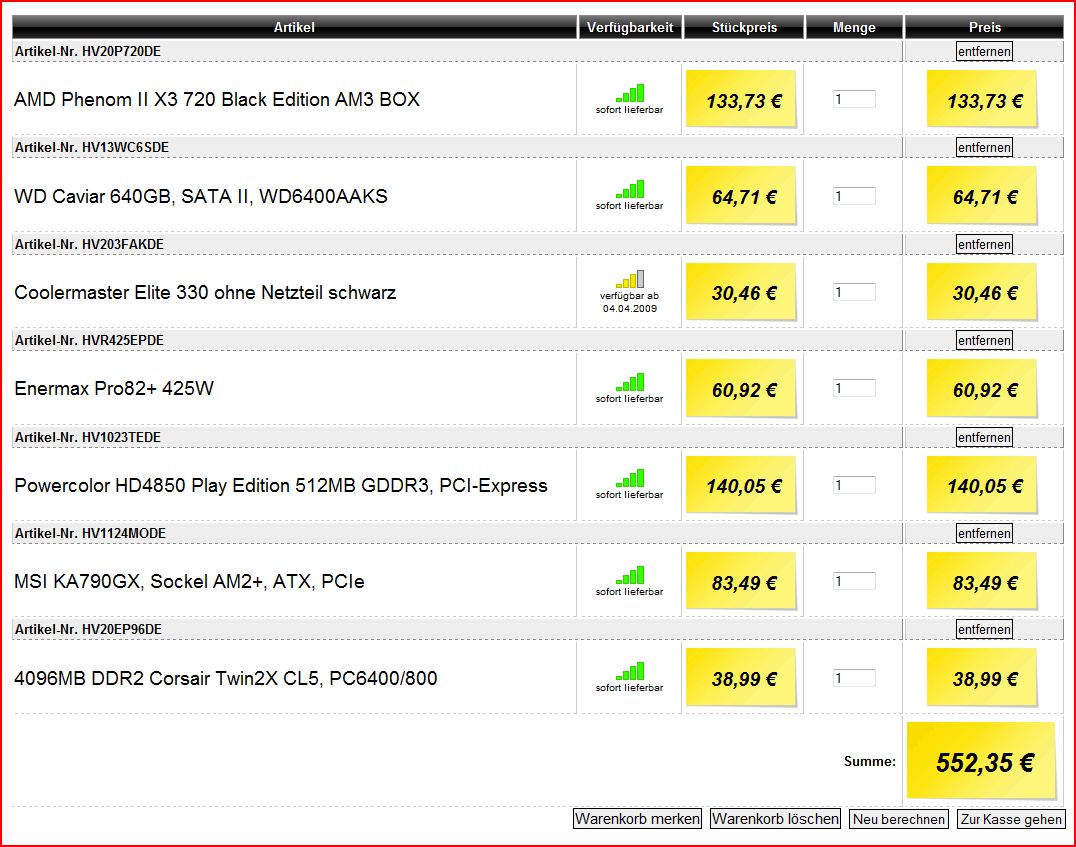This screenshot has width=1076, height=847.
Task: Click availability bars icon for AMD Phenom II
Action: [630, 93]
